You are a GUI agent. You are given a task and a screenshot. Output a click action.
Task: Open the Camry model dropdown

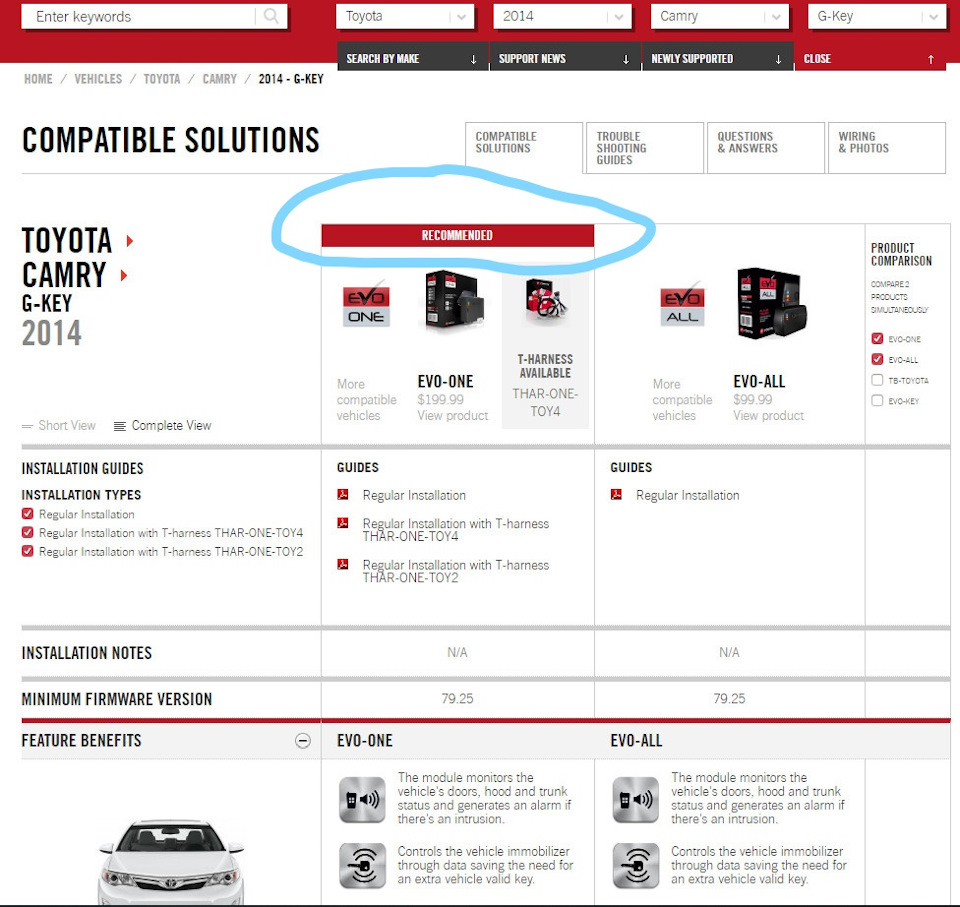pyautogui.click(x=719, y=17)
